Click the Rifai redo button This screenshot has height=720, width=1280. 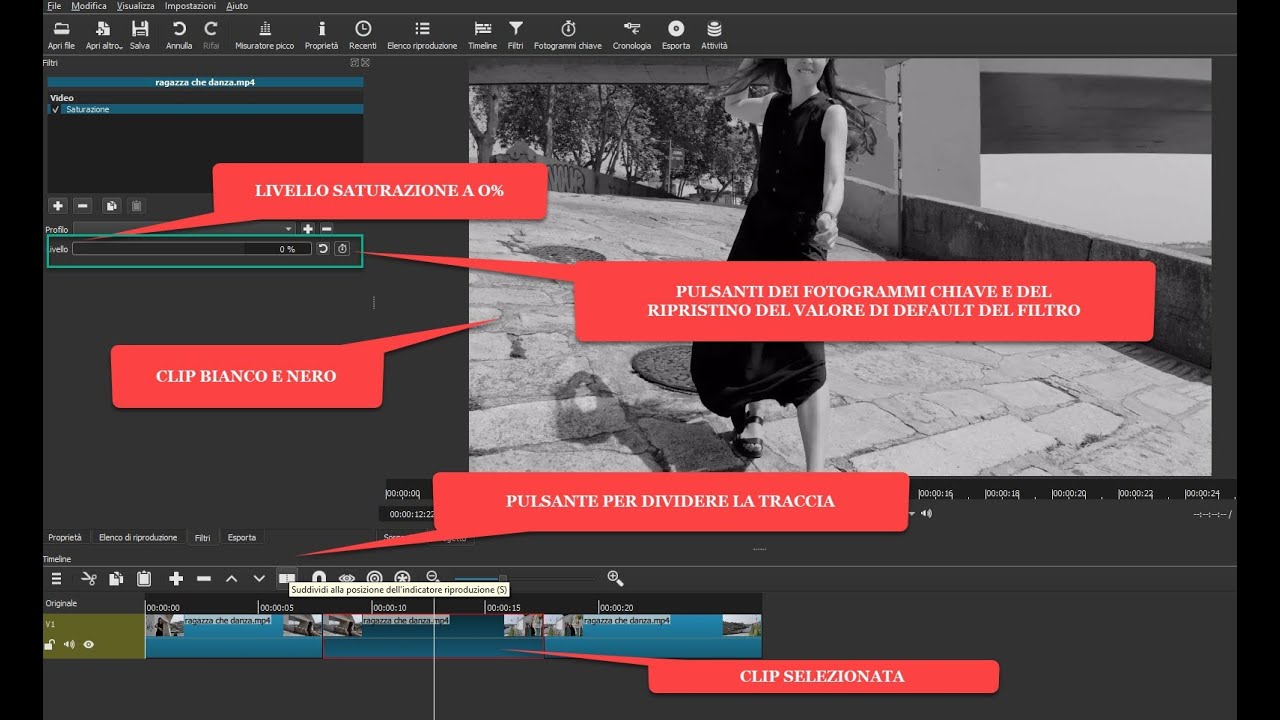coord(211,35)
